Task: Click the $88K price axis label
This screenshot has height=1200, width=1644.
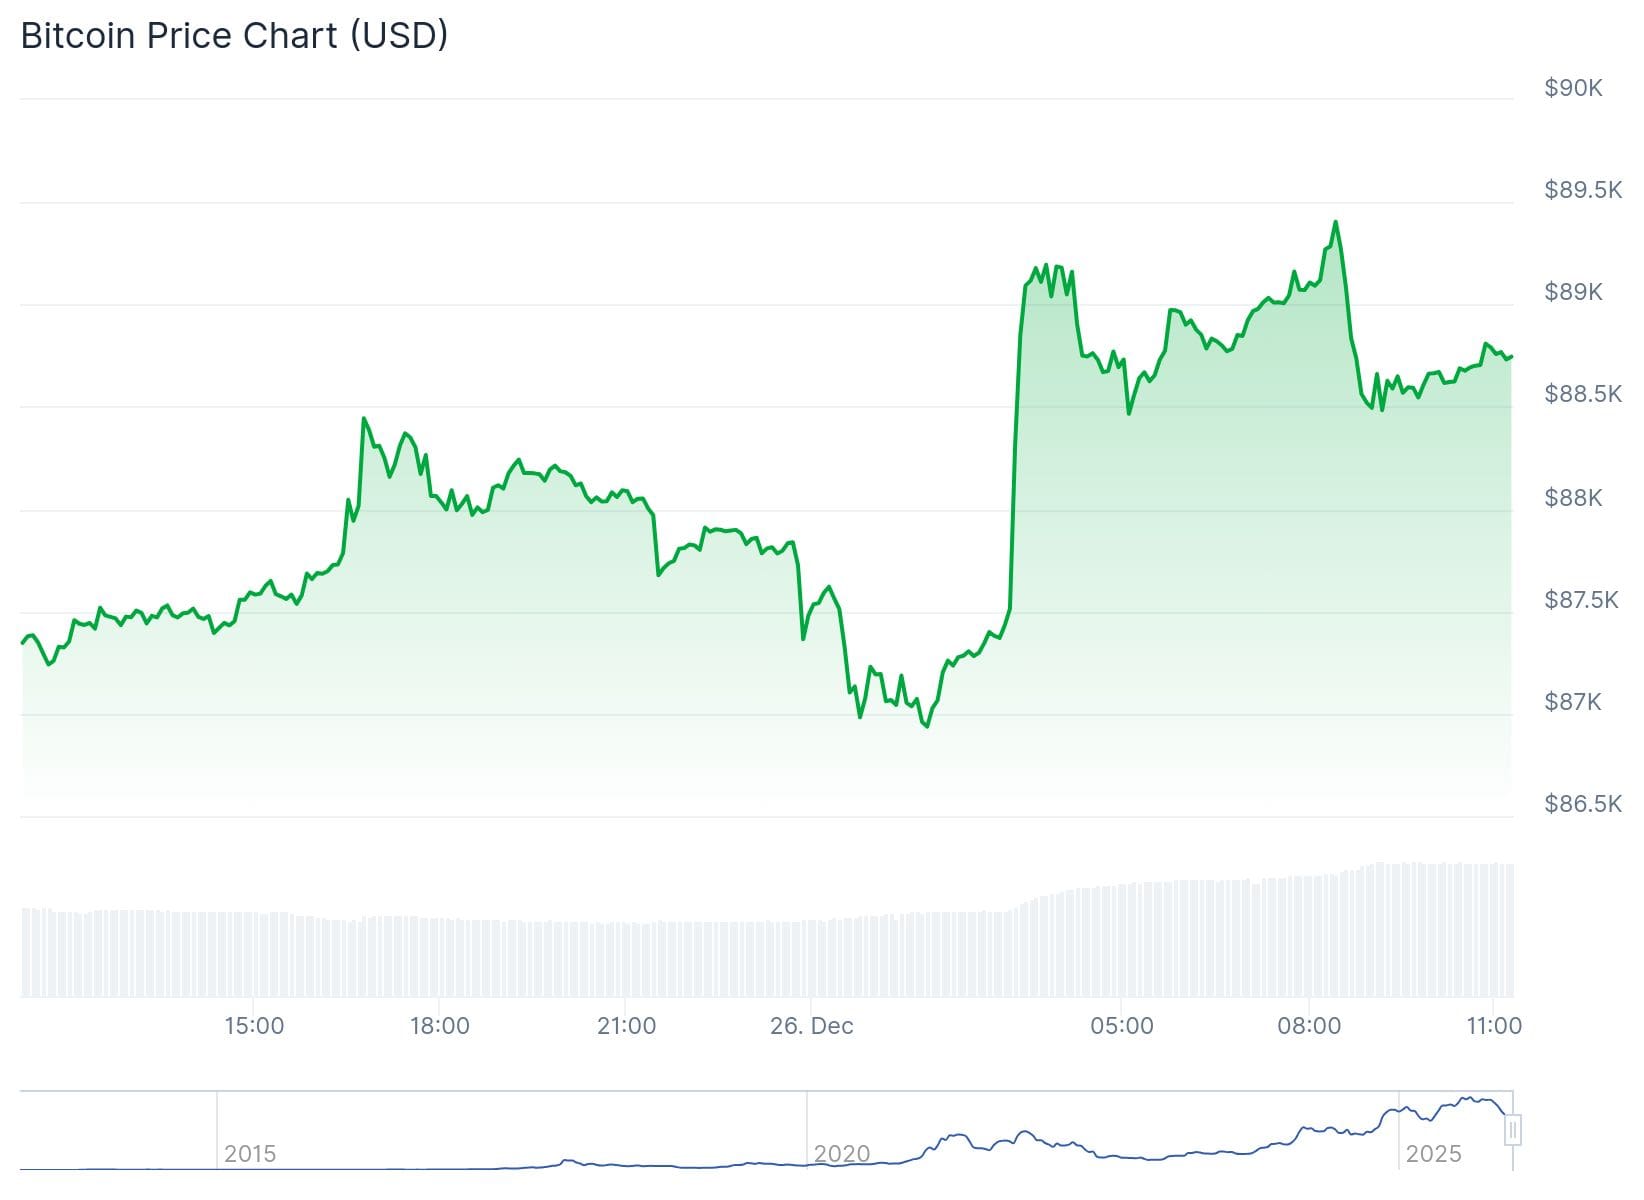Action: (x=1573, y=498)
